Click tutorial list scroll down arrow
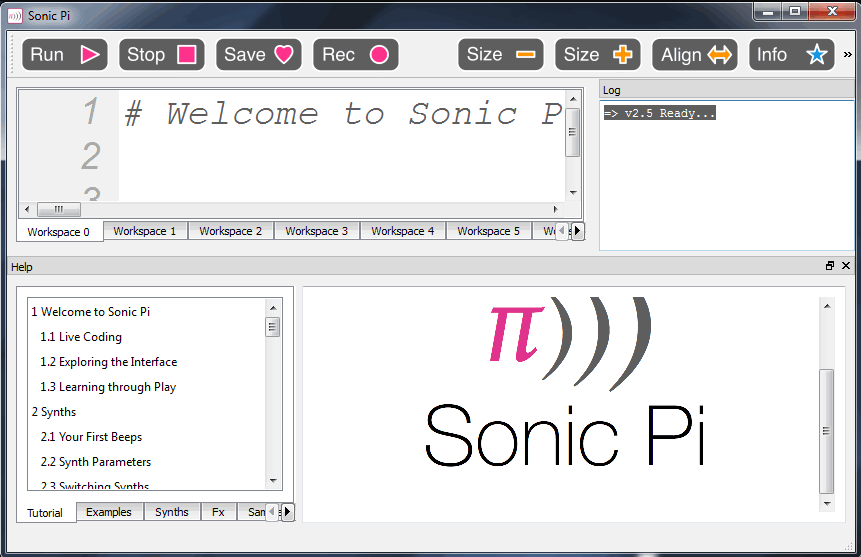This screenshot has width=861, height=557. [273, 481]
